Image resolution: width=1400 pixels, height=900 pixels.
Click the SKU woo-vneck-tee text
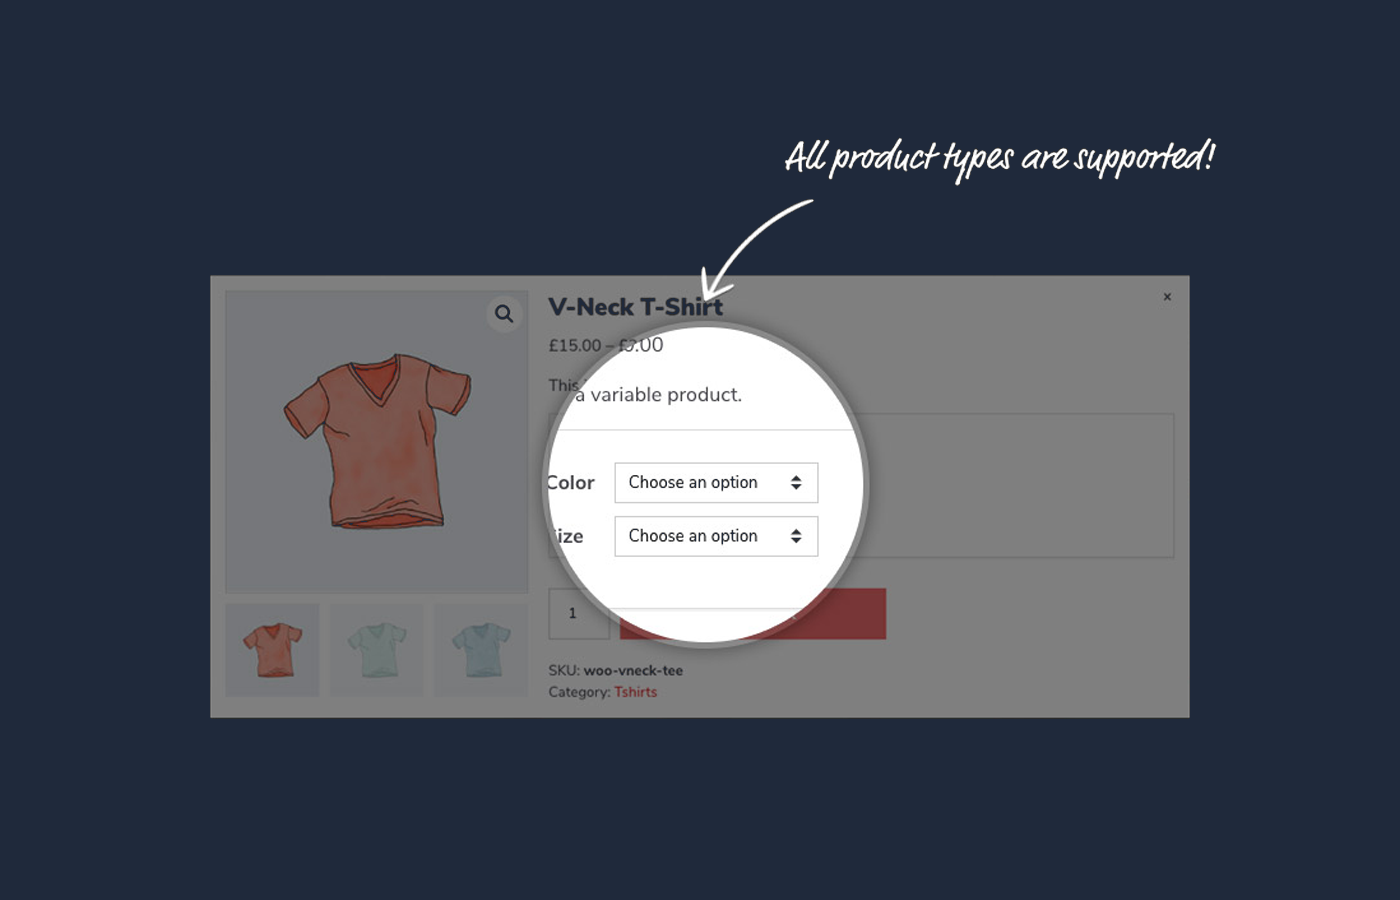pyautogui.click(x=615, y=671)
